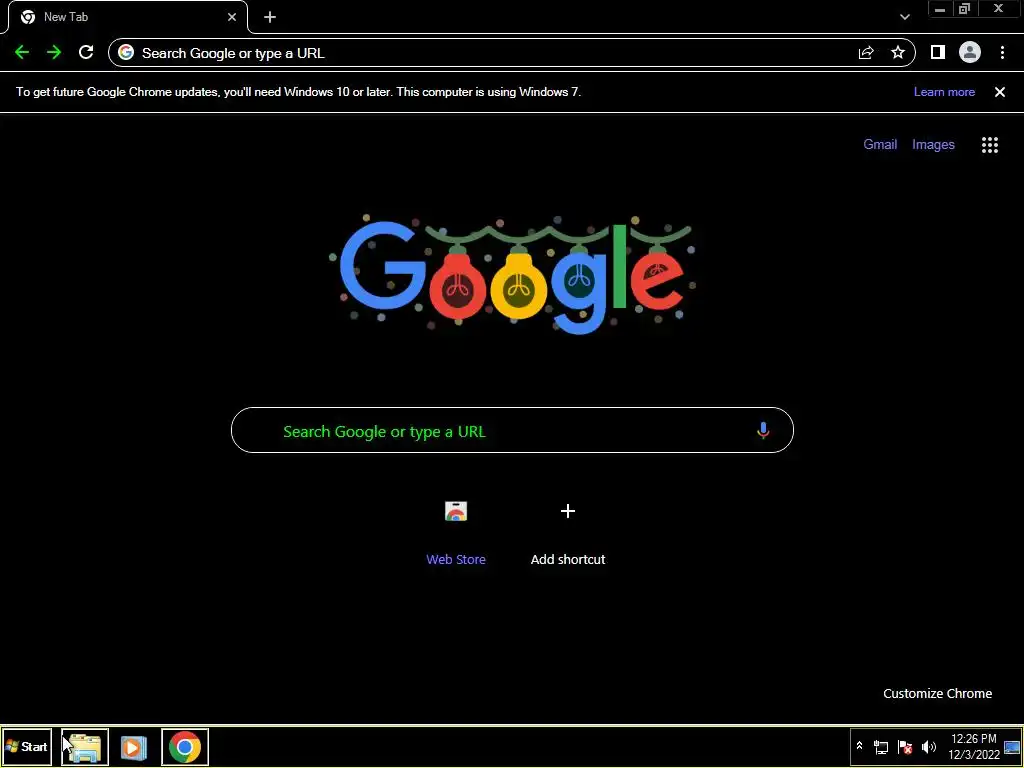The width and height of the screenshot is (1024, 768).
Task: Open a new tab with the plus button
Action: [x=270, y=17]
